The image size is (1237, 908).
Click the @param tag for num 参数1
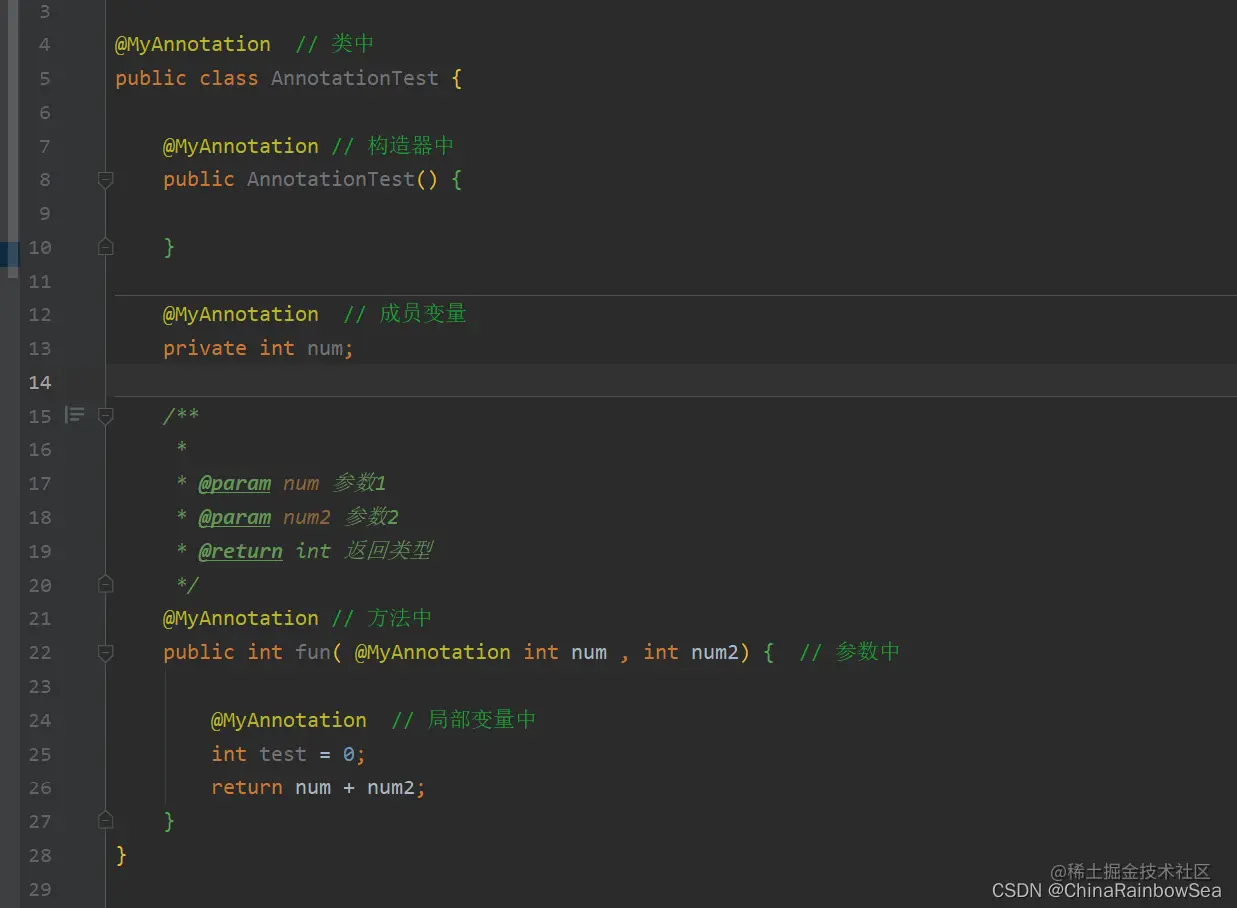pos(235,483)
